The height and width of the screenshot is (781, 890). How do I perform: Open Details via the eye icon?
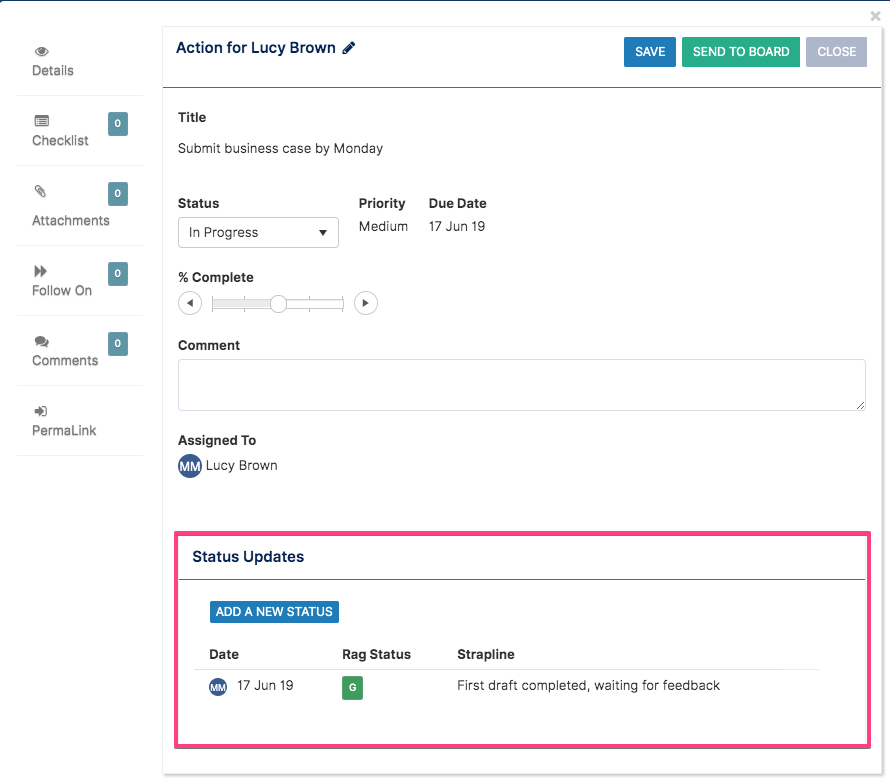[41, 52]
